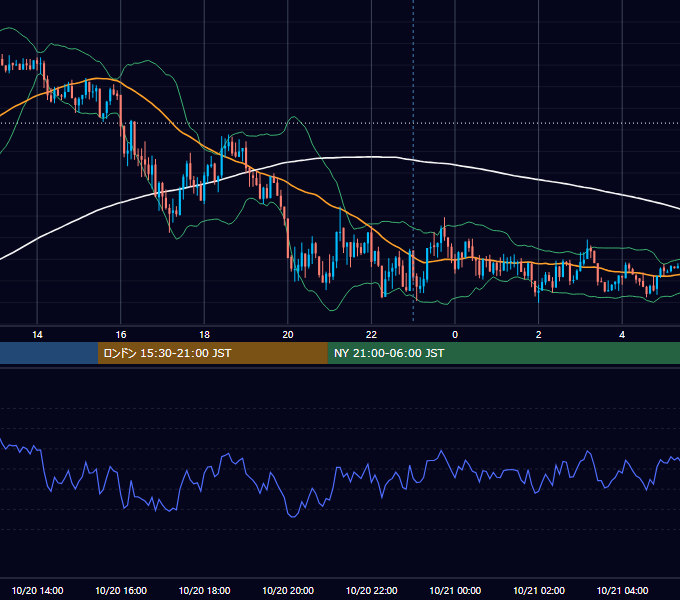This screenshot has height=600, width=680.
Task: Click the hour 14 axis tick label
Action: pyautogui.click(x=37, y=335)
